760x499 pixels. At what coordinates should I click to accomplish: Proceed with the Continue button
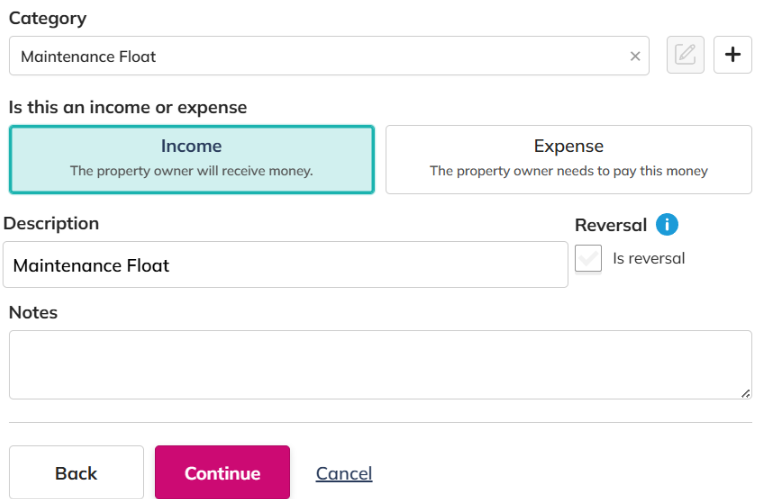tap(222, 472)
